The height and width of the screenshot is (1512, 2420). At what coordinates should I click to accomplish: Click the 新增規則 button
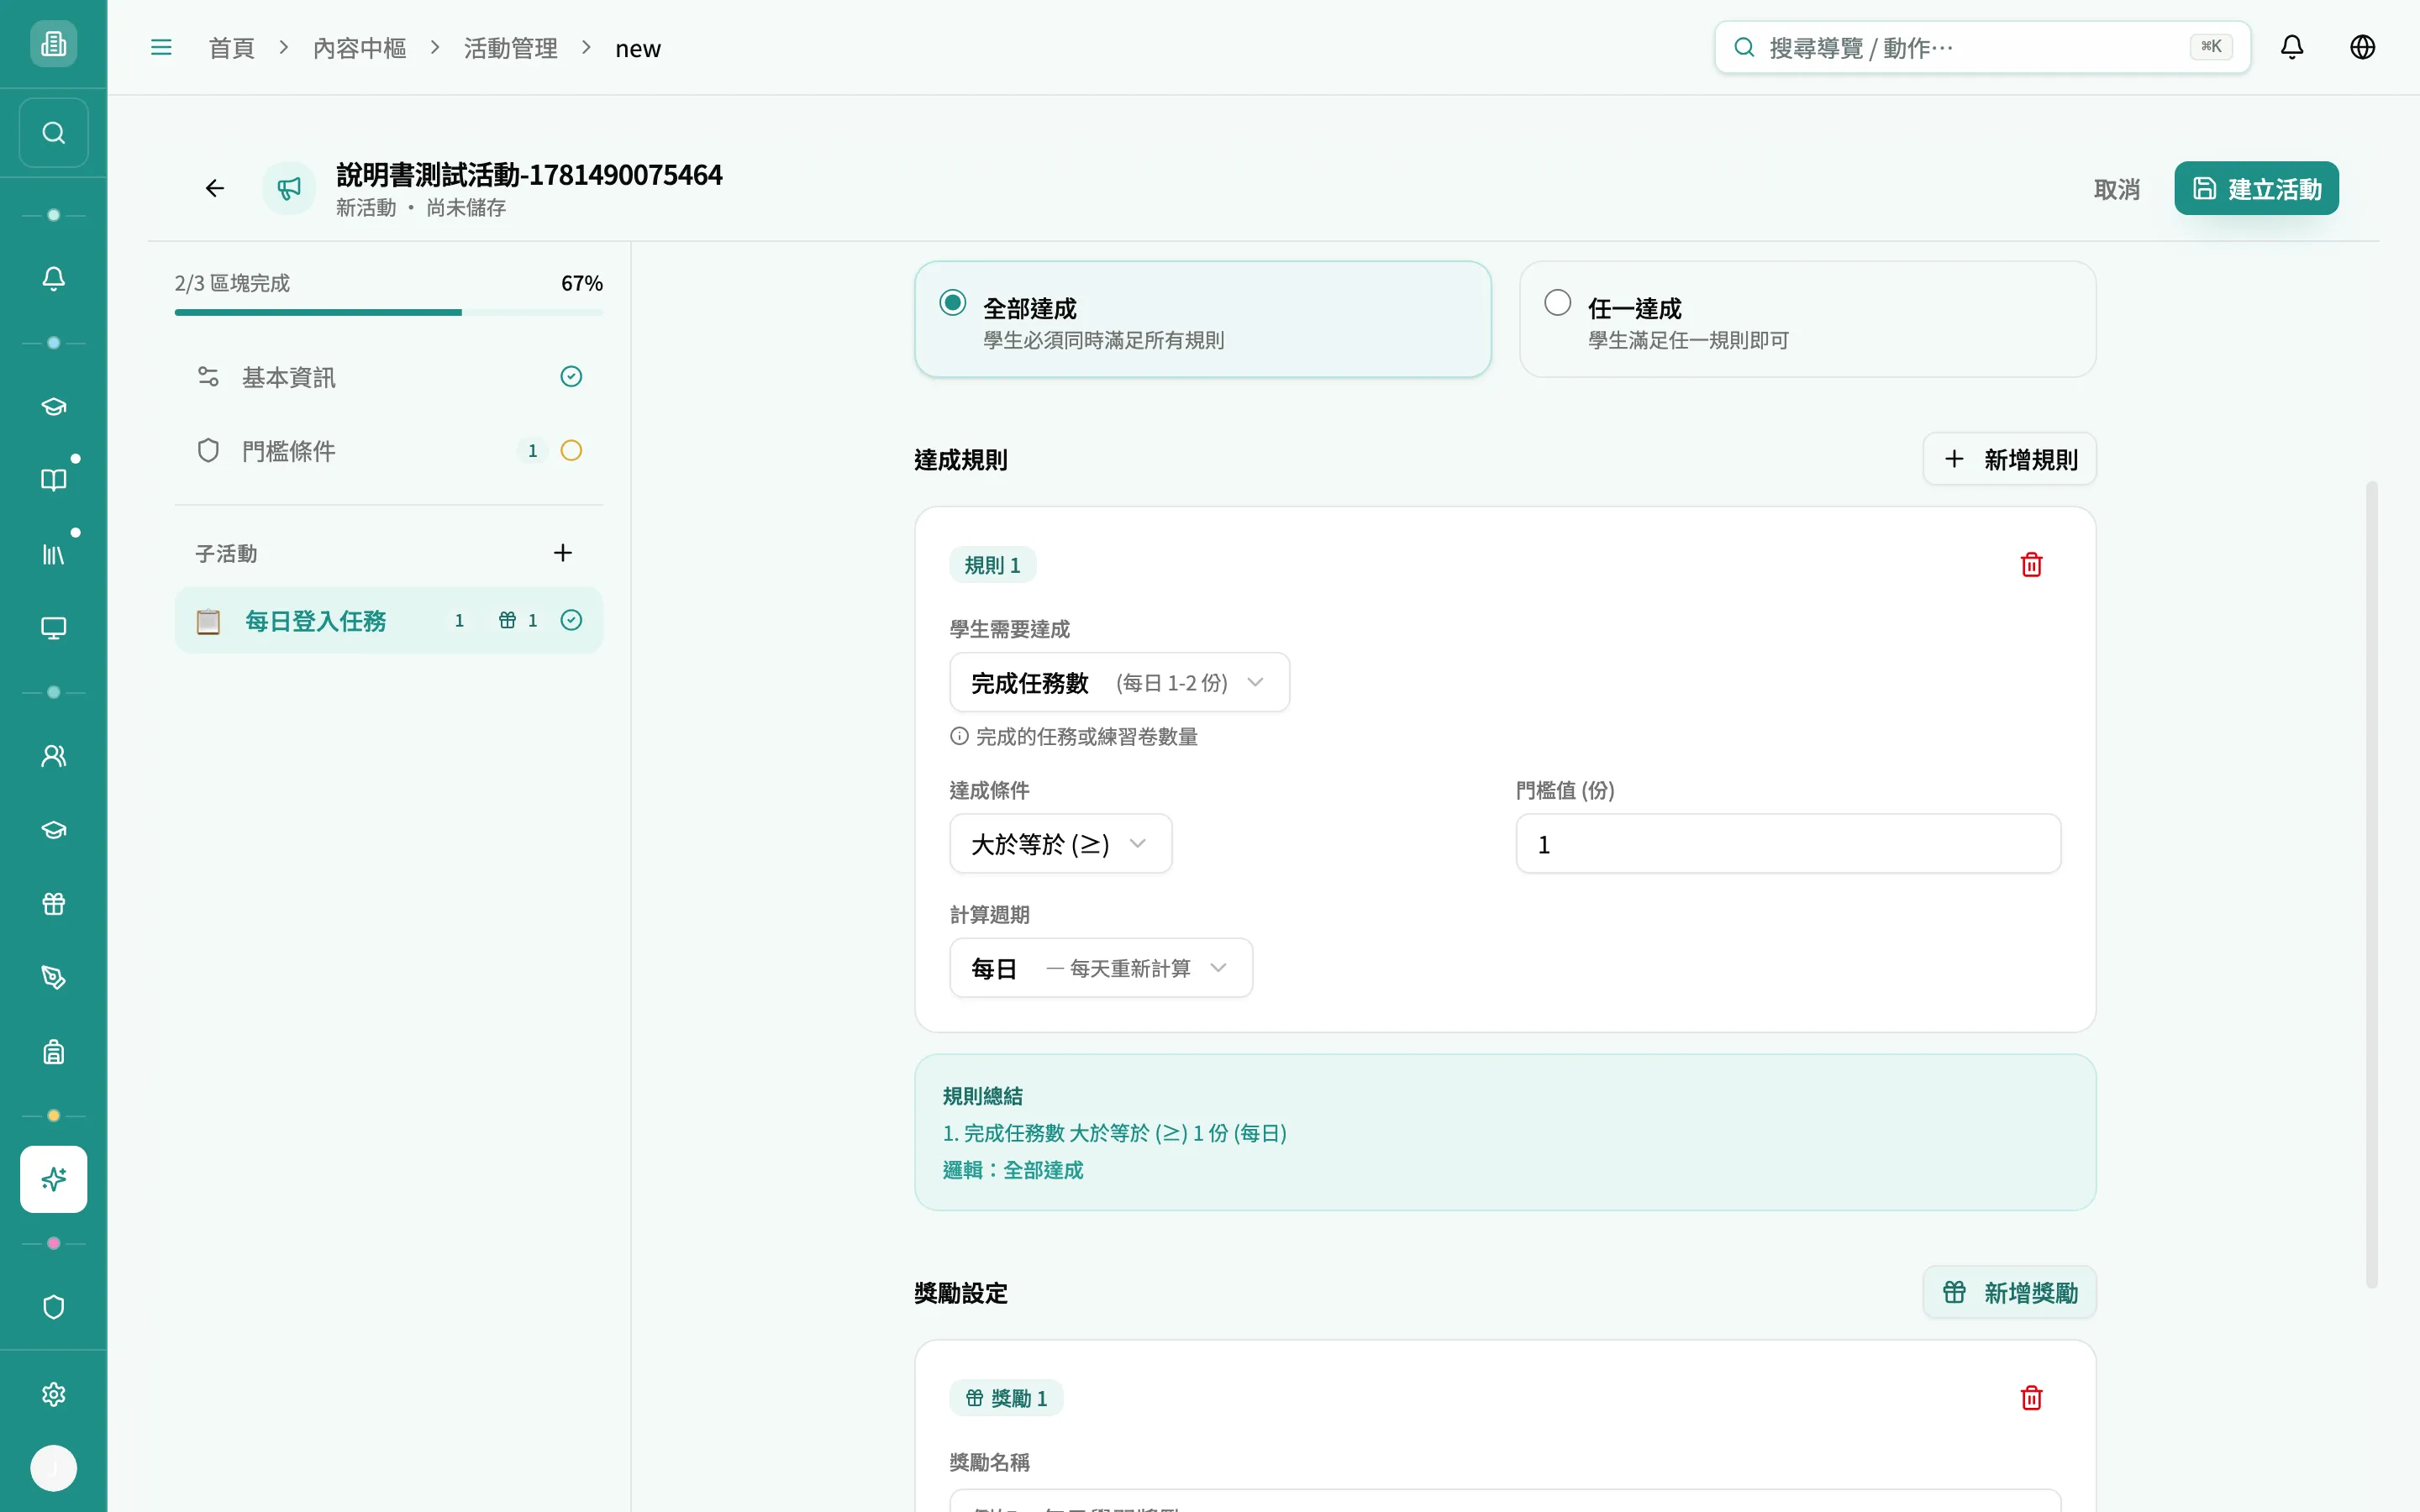point(2009,459)
